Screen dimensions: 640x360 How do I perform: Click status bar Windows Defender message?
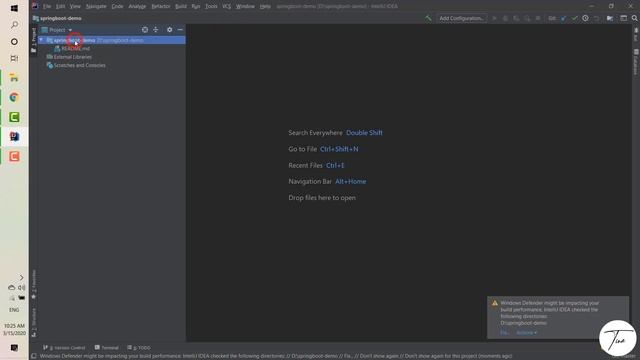coord(276,356)
